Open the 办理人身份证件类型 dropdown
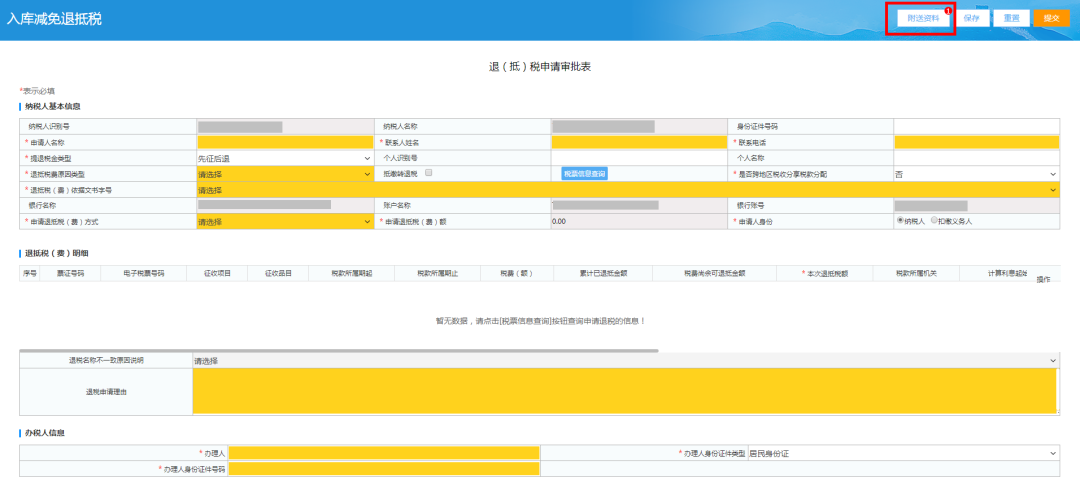 click(902, 454)
